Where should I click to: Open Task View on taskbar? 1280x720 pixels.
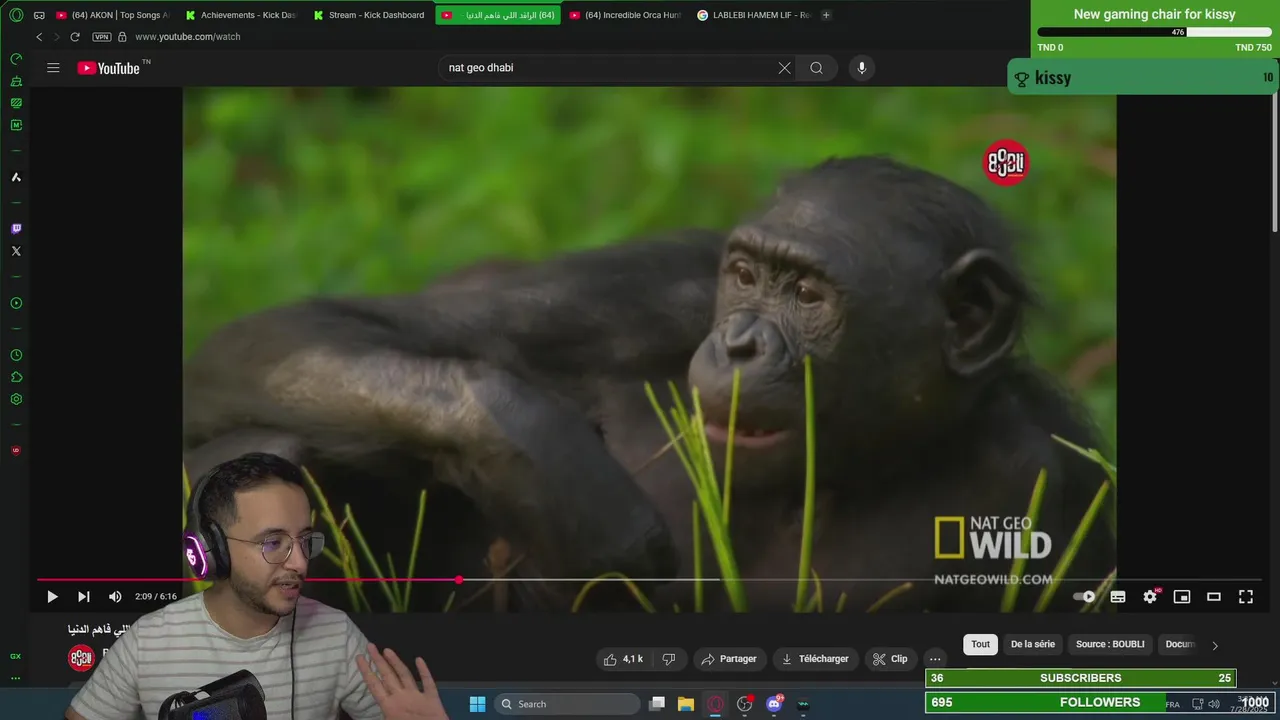pos(657,704)
